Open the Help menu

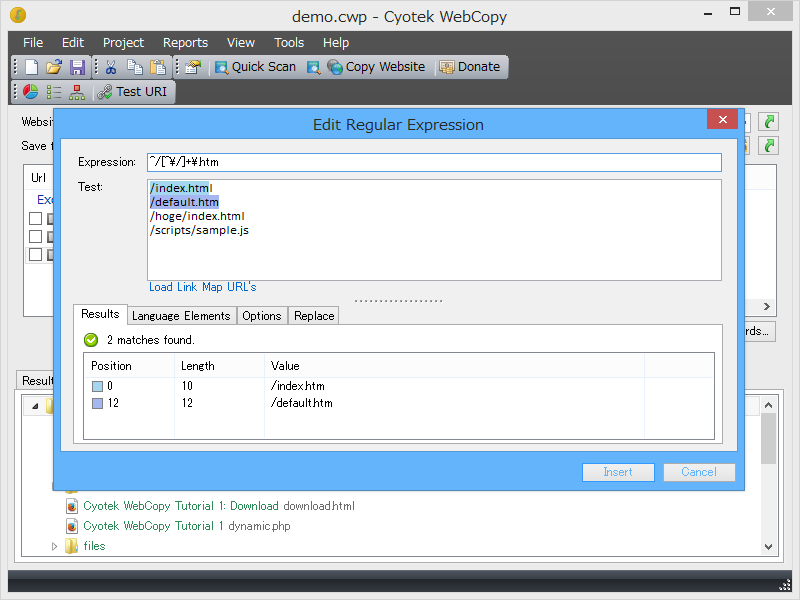[x=336, y=43]
